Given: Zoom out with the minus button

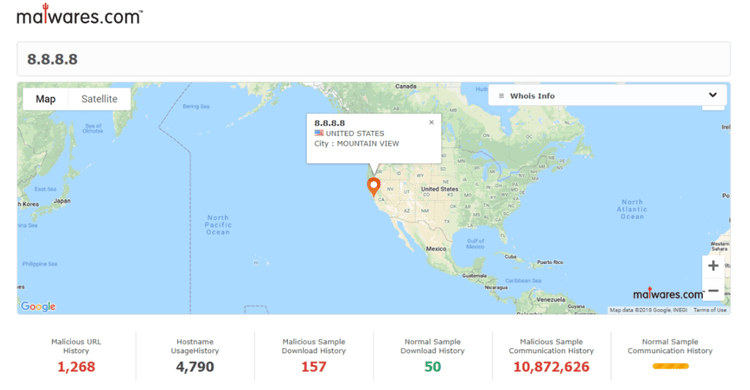Looking at the screenshot, I should (x=713, y=290).
